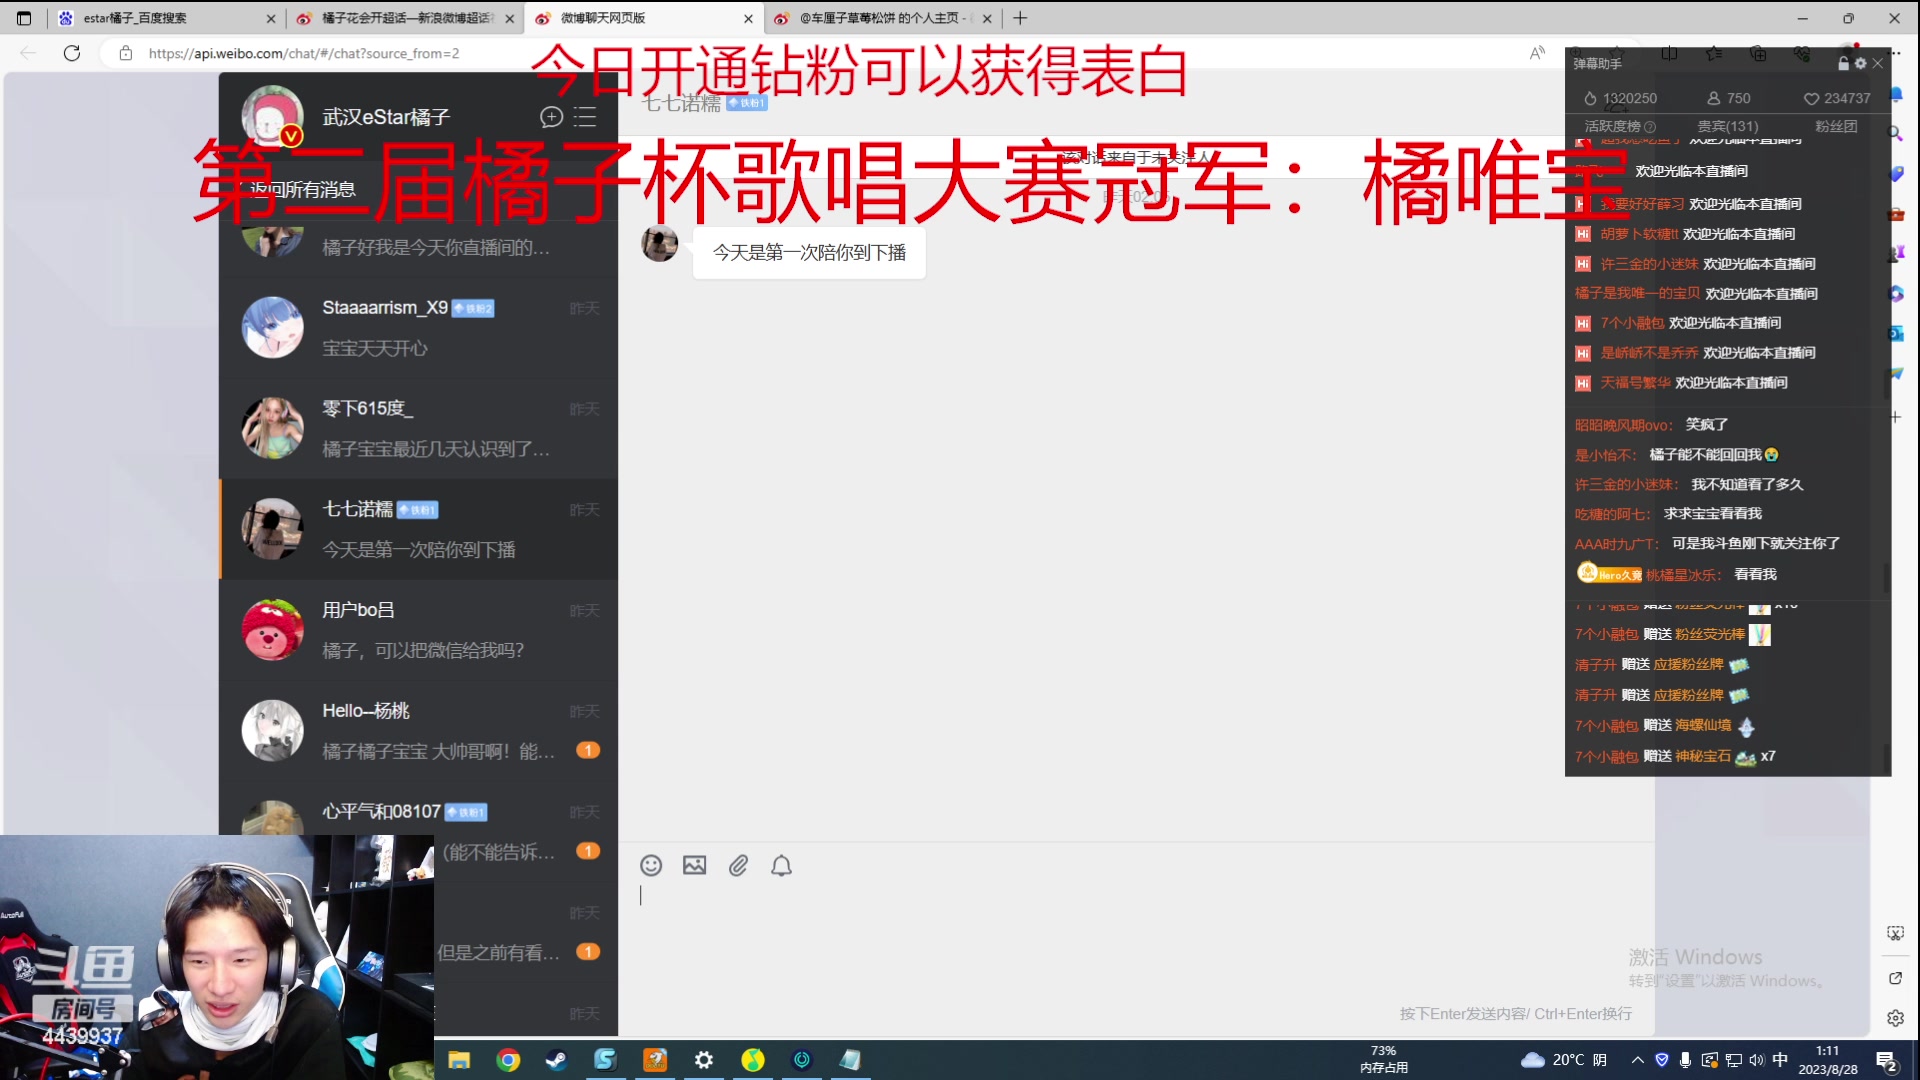Open the Edge sidebar search icon
The image size is (1920, 1080).
point(1895,133)
